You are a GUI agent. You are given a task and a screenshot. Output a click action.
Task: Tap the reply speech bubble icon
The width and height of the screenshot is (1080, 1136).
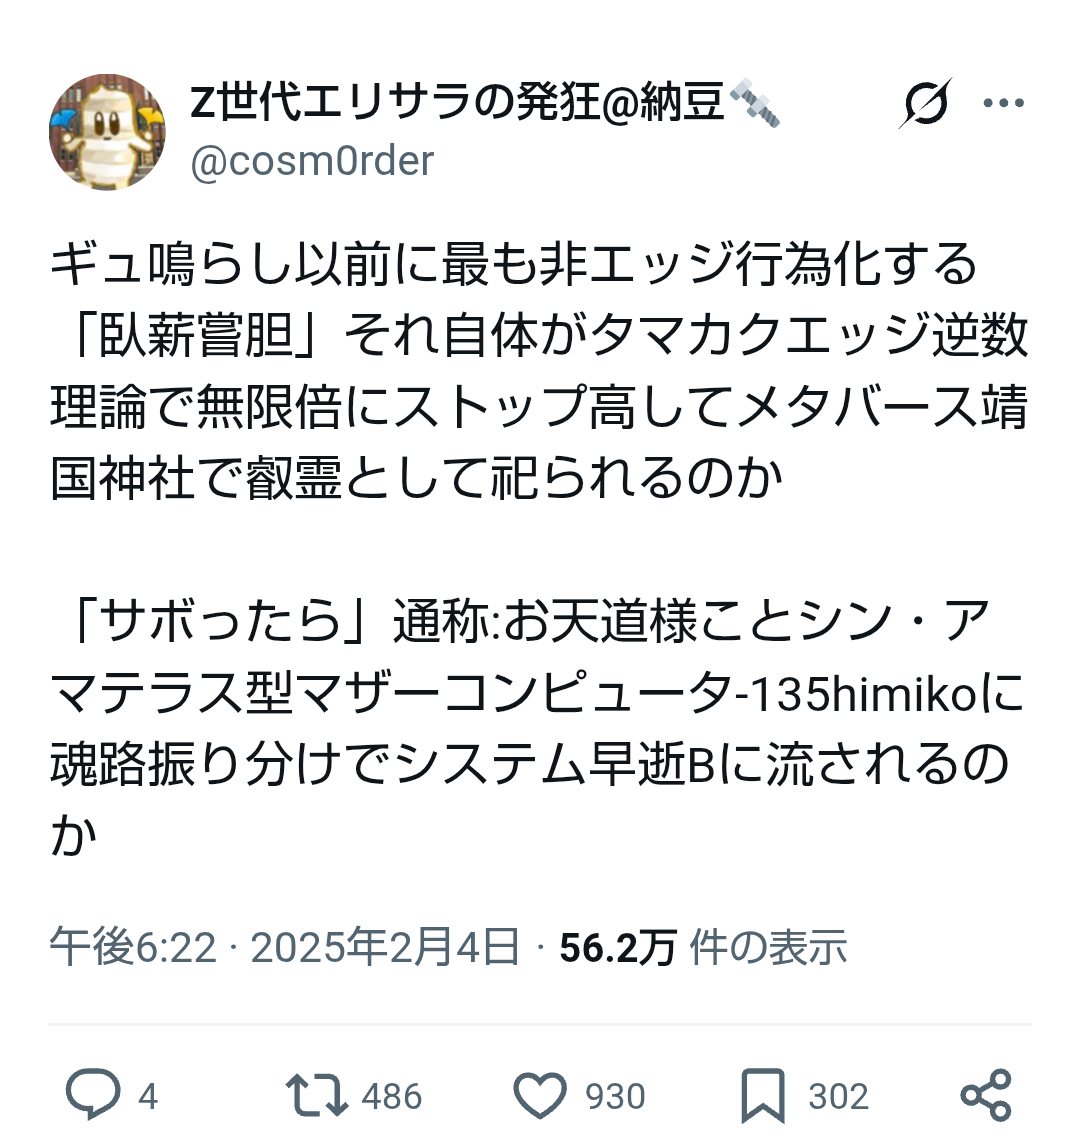point(92,1095)
